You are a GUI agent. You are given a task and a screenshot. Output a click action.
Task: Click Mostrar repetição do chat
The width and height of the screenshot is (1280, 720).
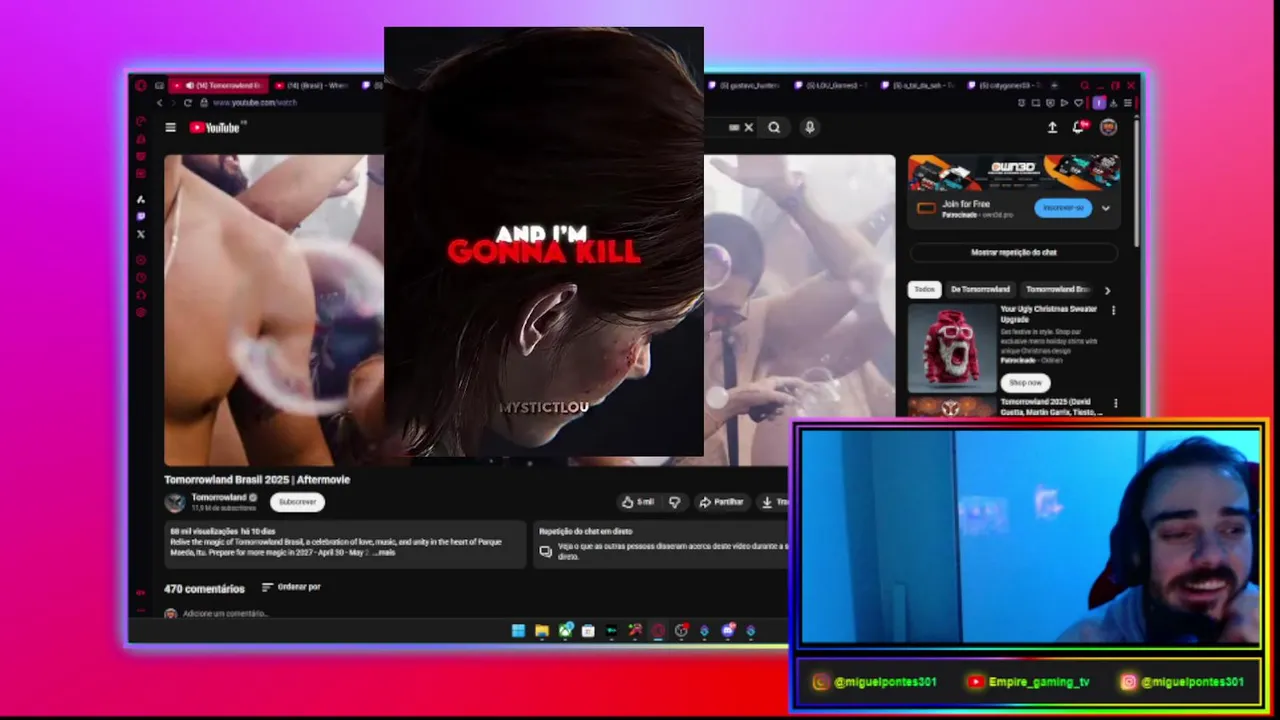pos(1013,253)
